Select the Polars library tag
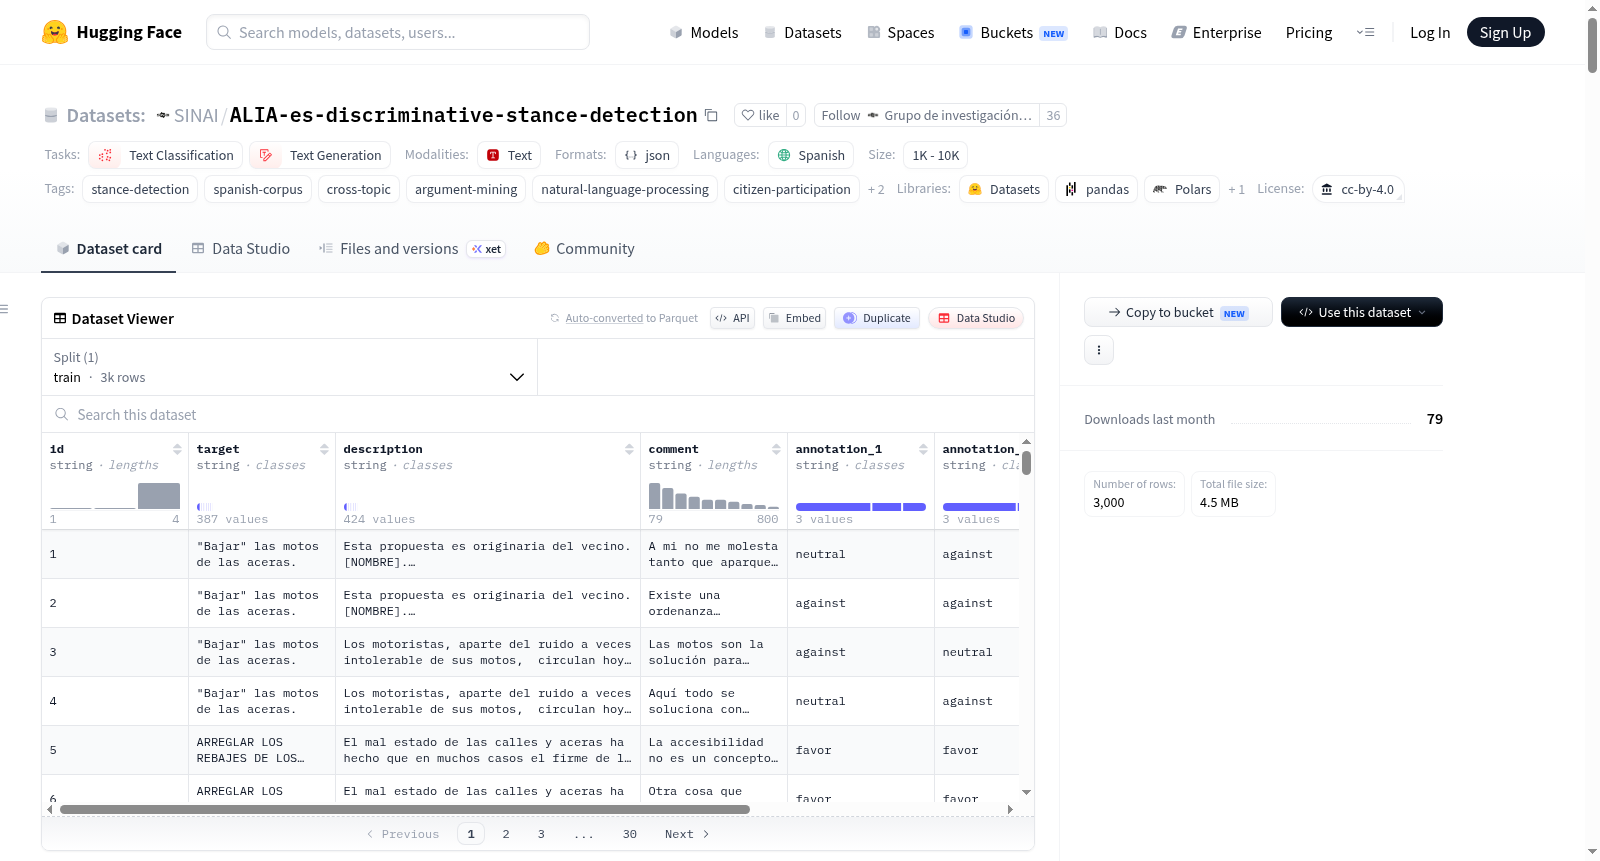1600x861 pixels. [x=1182, y=189]
